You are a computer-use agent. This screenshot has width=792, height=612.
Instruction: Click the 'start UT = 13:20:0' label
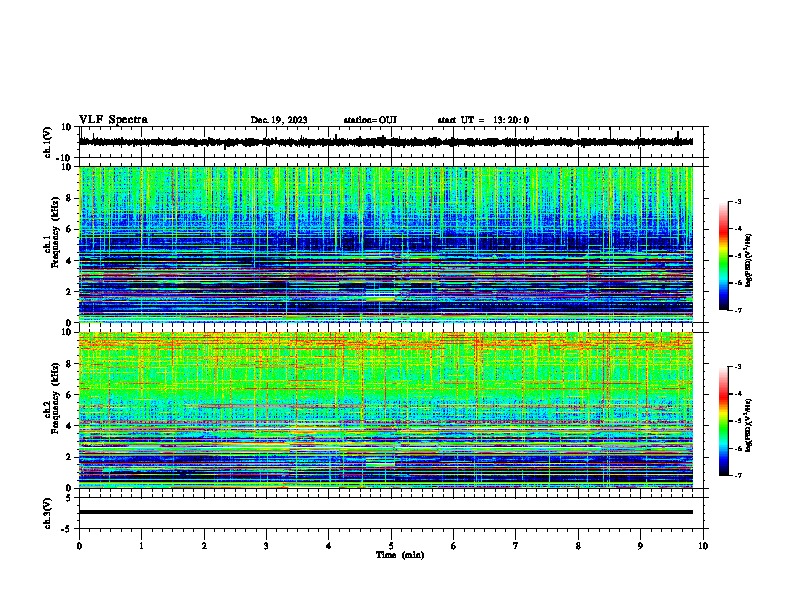[483, 120]
